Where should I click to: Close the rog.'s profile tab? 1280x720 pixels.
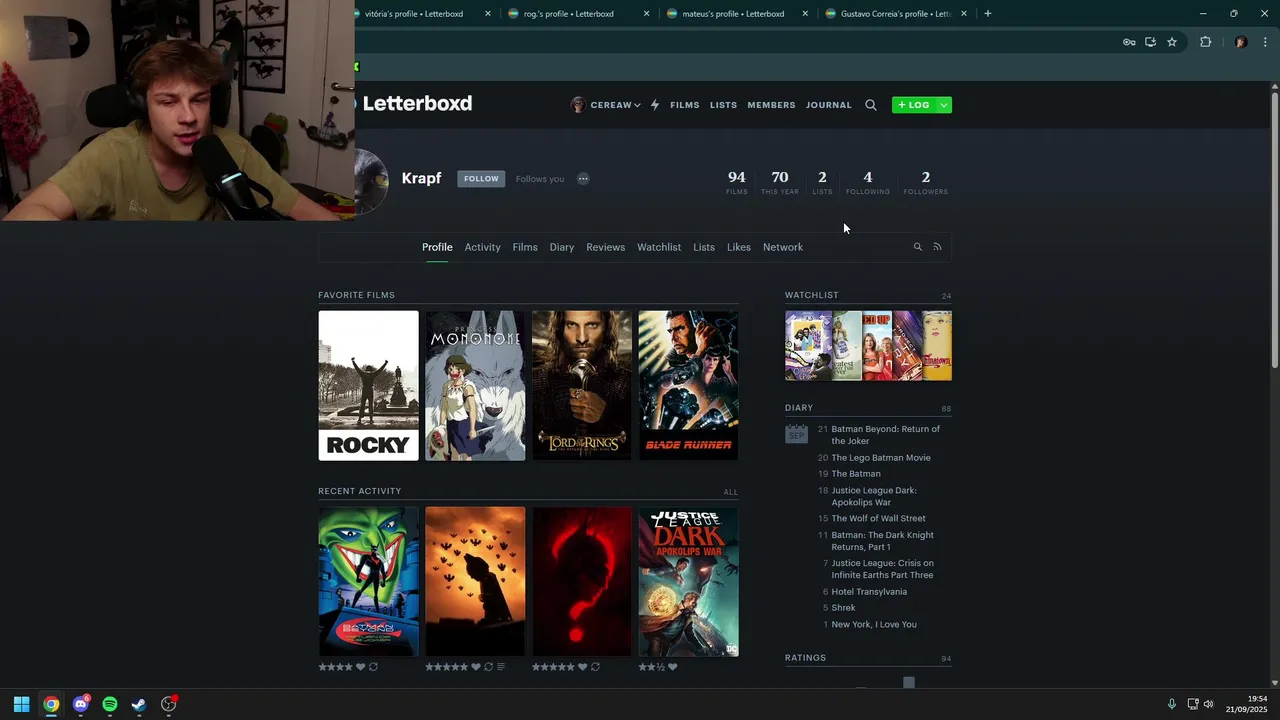pos(646,14)
